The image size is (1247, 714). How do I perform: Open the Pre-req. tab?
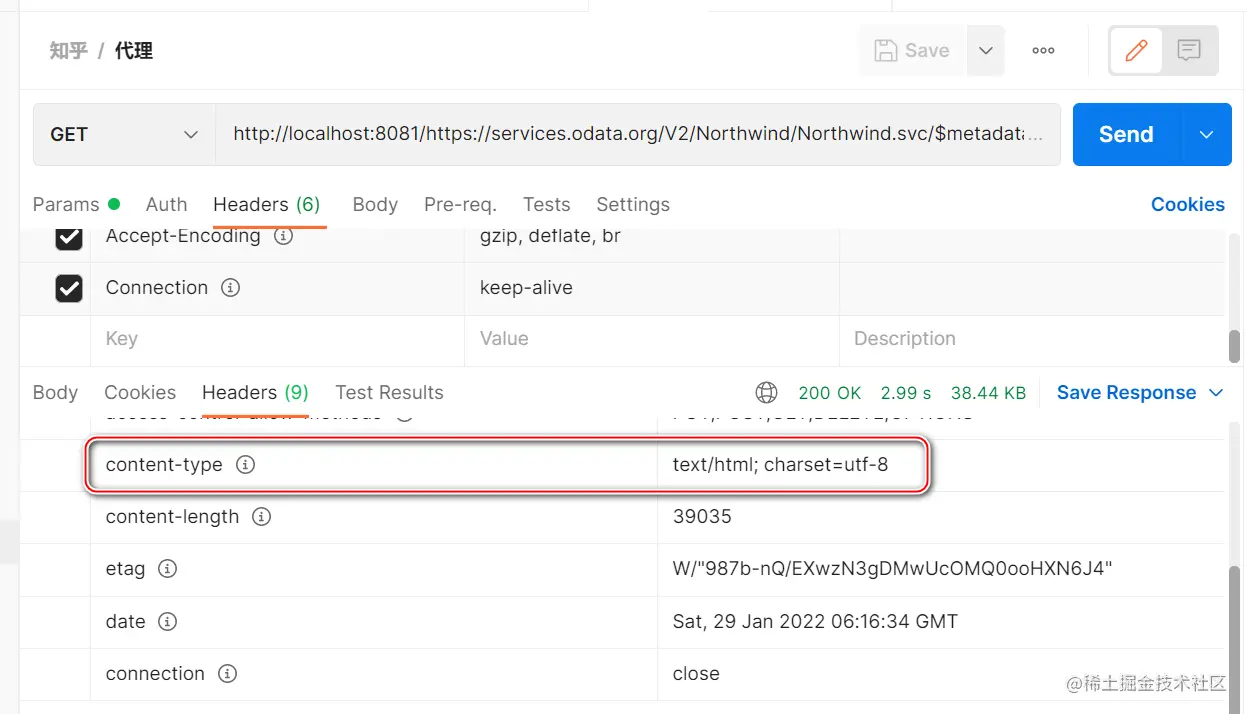click(460, 204)
